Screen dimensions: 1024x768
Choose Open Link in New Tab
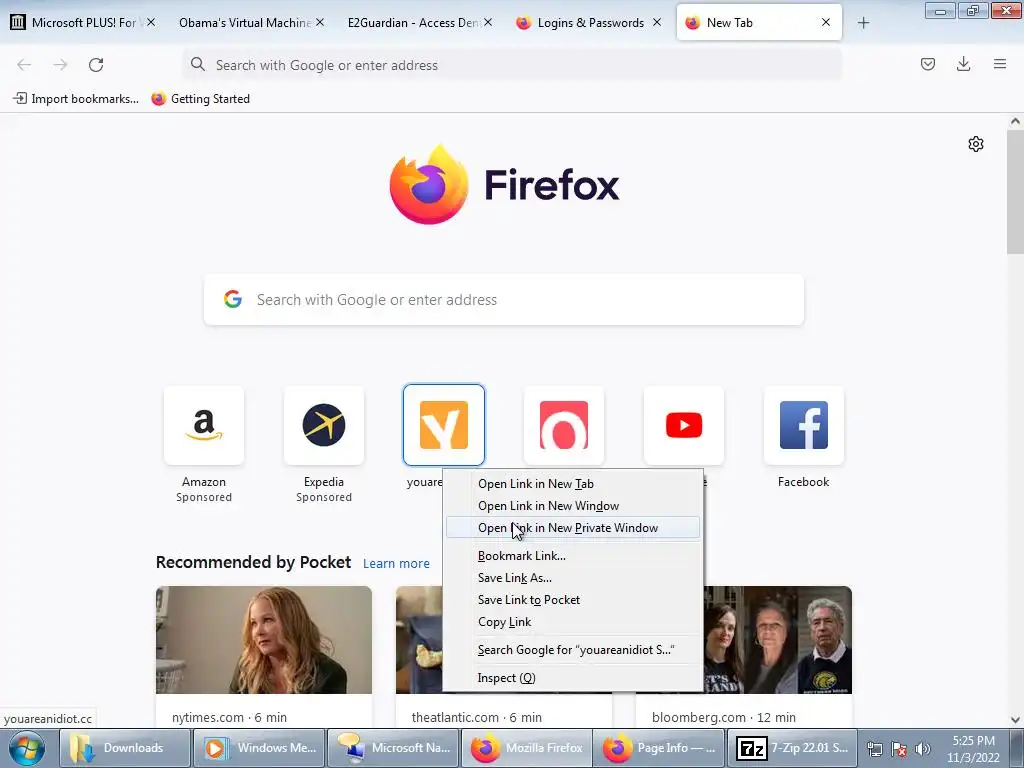coord(573,484)
